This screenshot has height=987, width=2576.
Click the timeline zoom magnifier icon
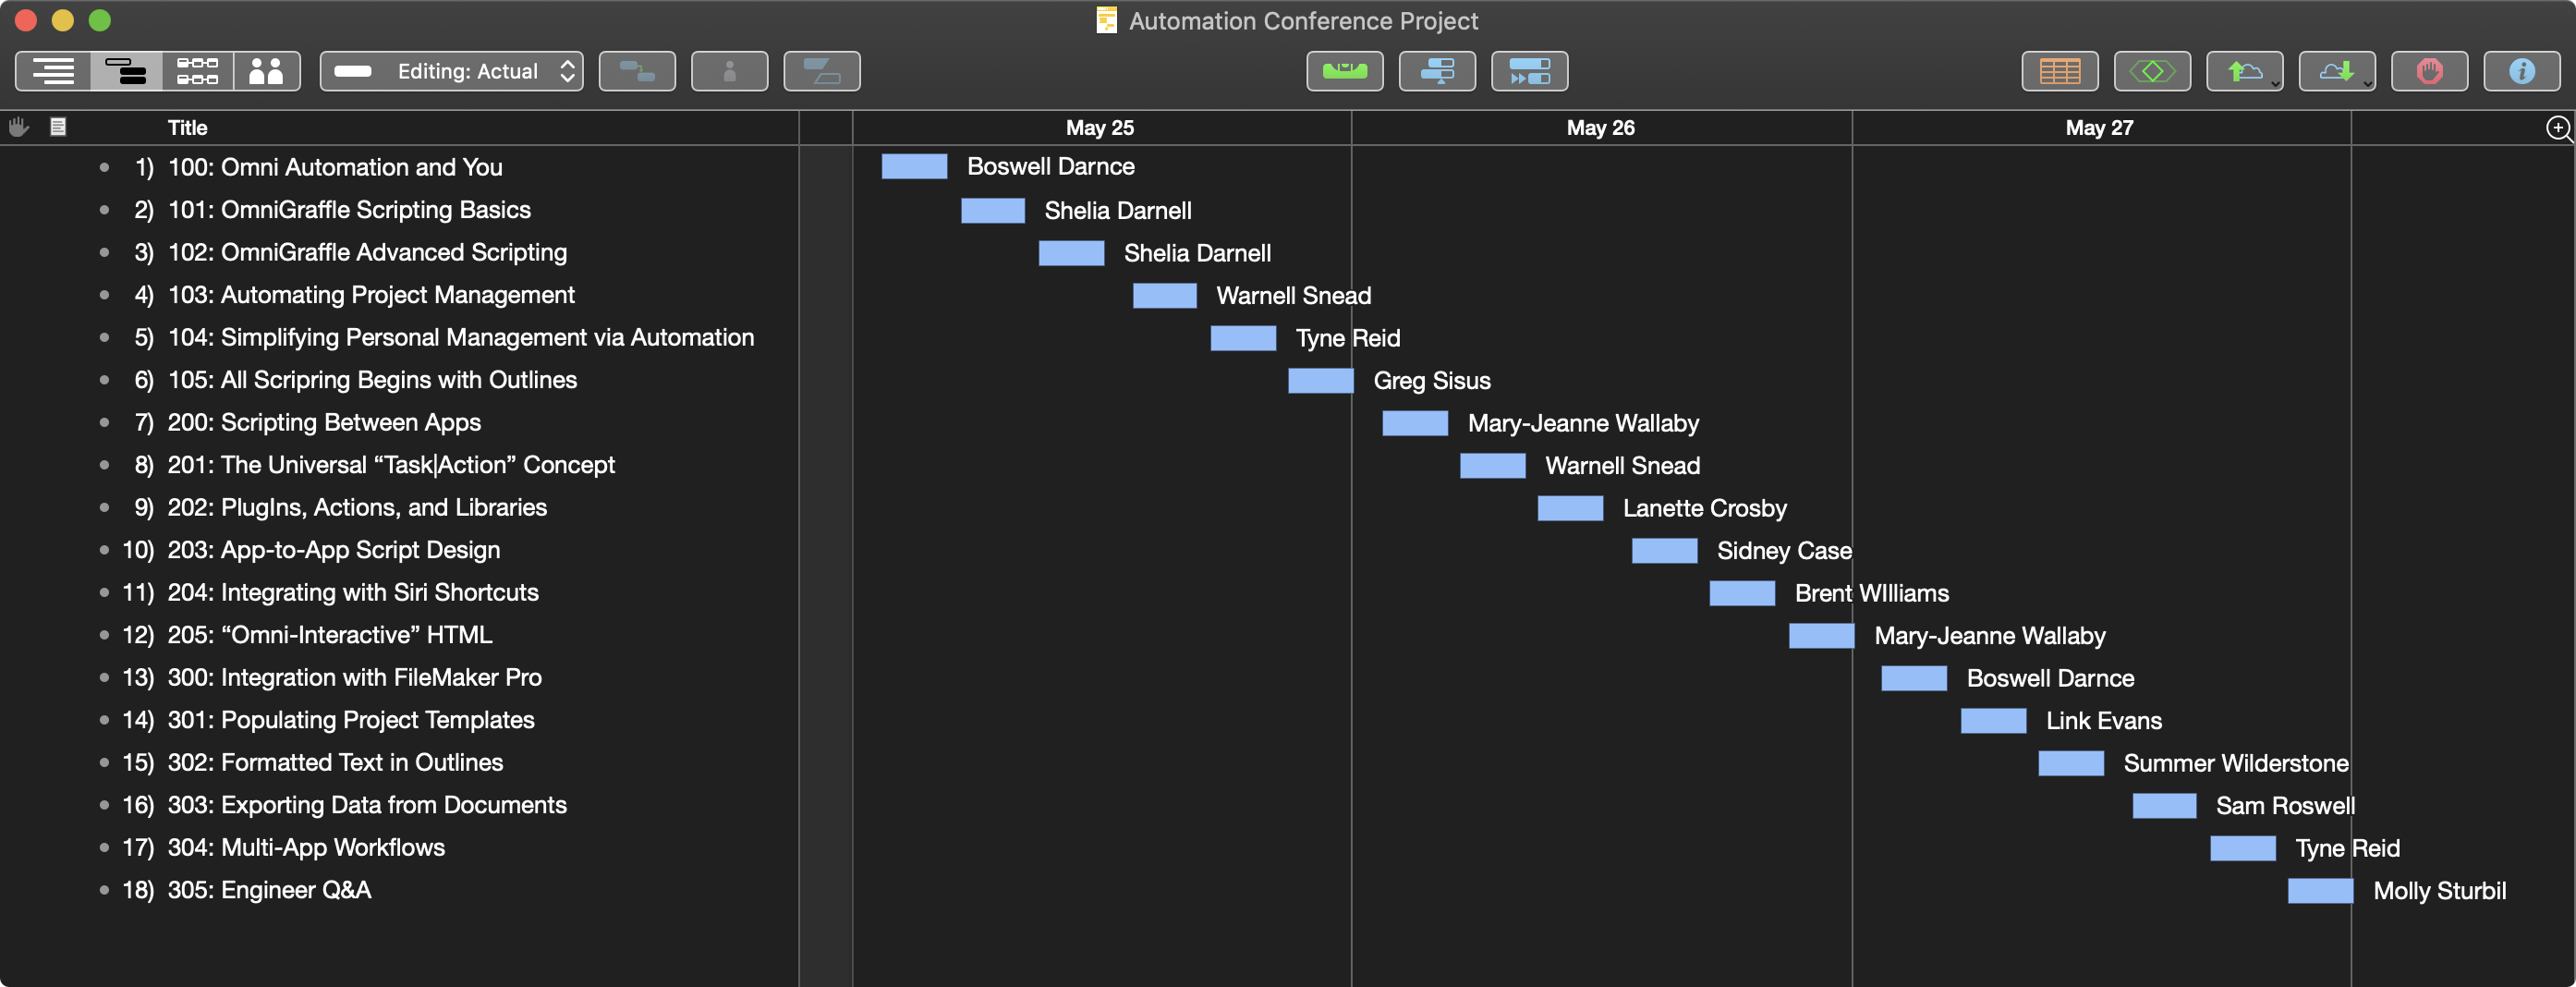click(x=2557, y=128)
